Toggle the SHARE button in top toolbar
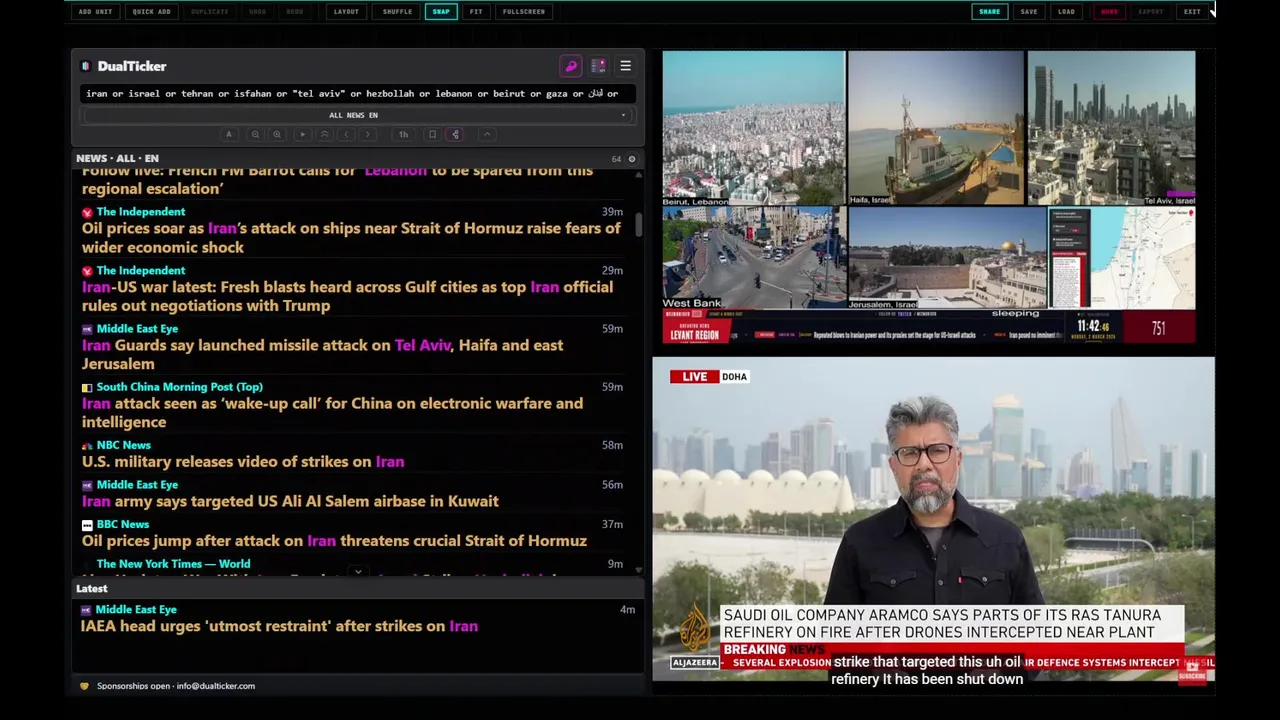This screenshot has width=1280, height=720. pyautogui.click(x=989, y=12)
